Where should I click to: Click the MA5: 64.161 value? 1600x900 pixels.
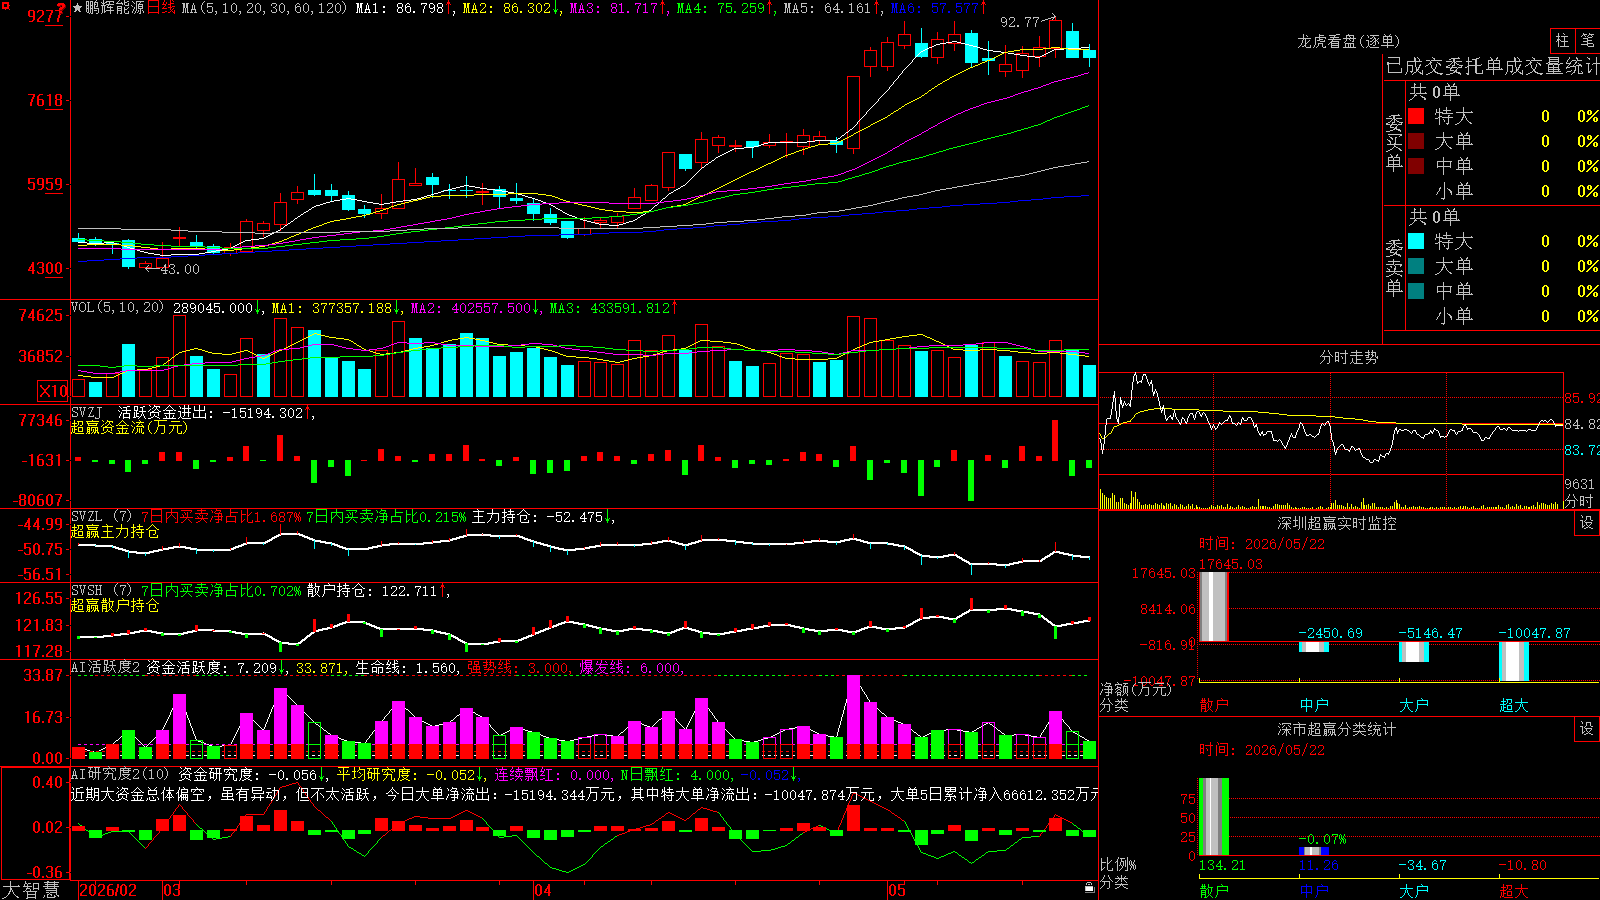click(x=832, y=8)
